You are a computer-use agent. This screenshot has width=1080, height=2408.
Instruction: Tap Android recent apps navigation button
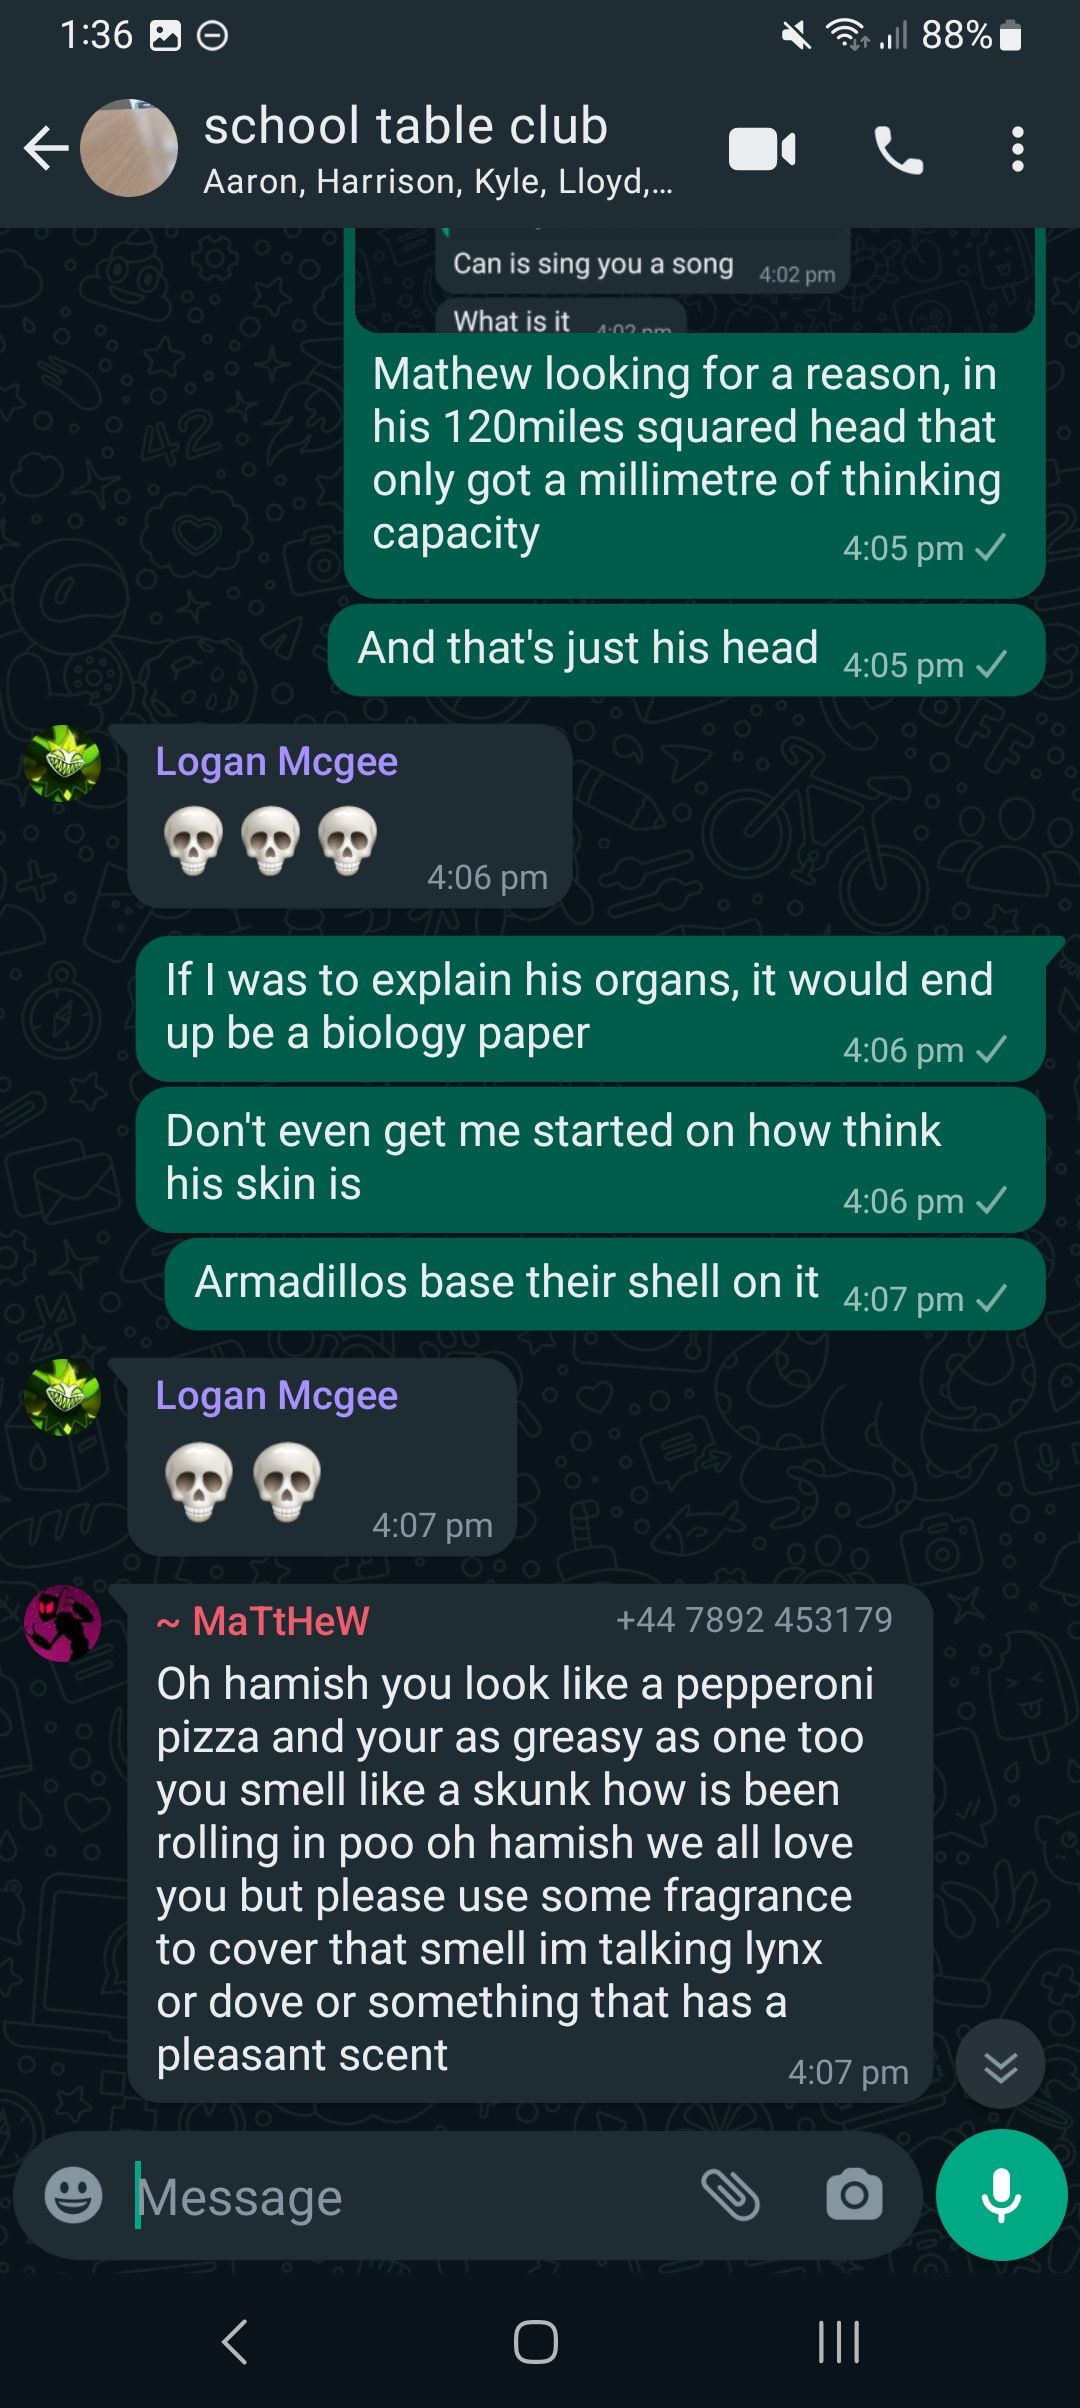click(838, 2342)
